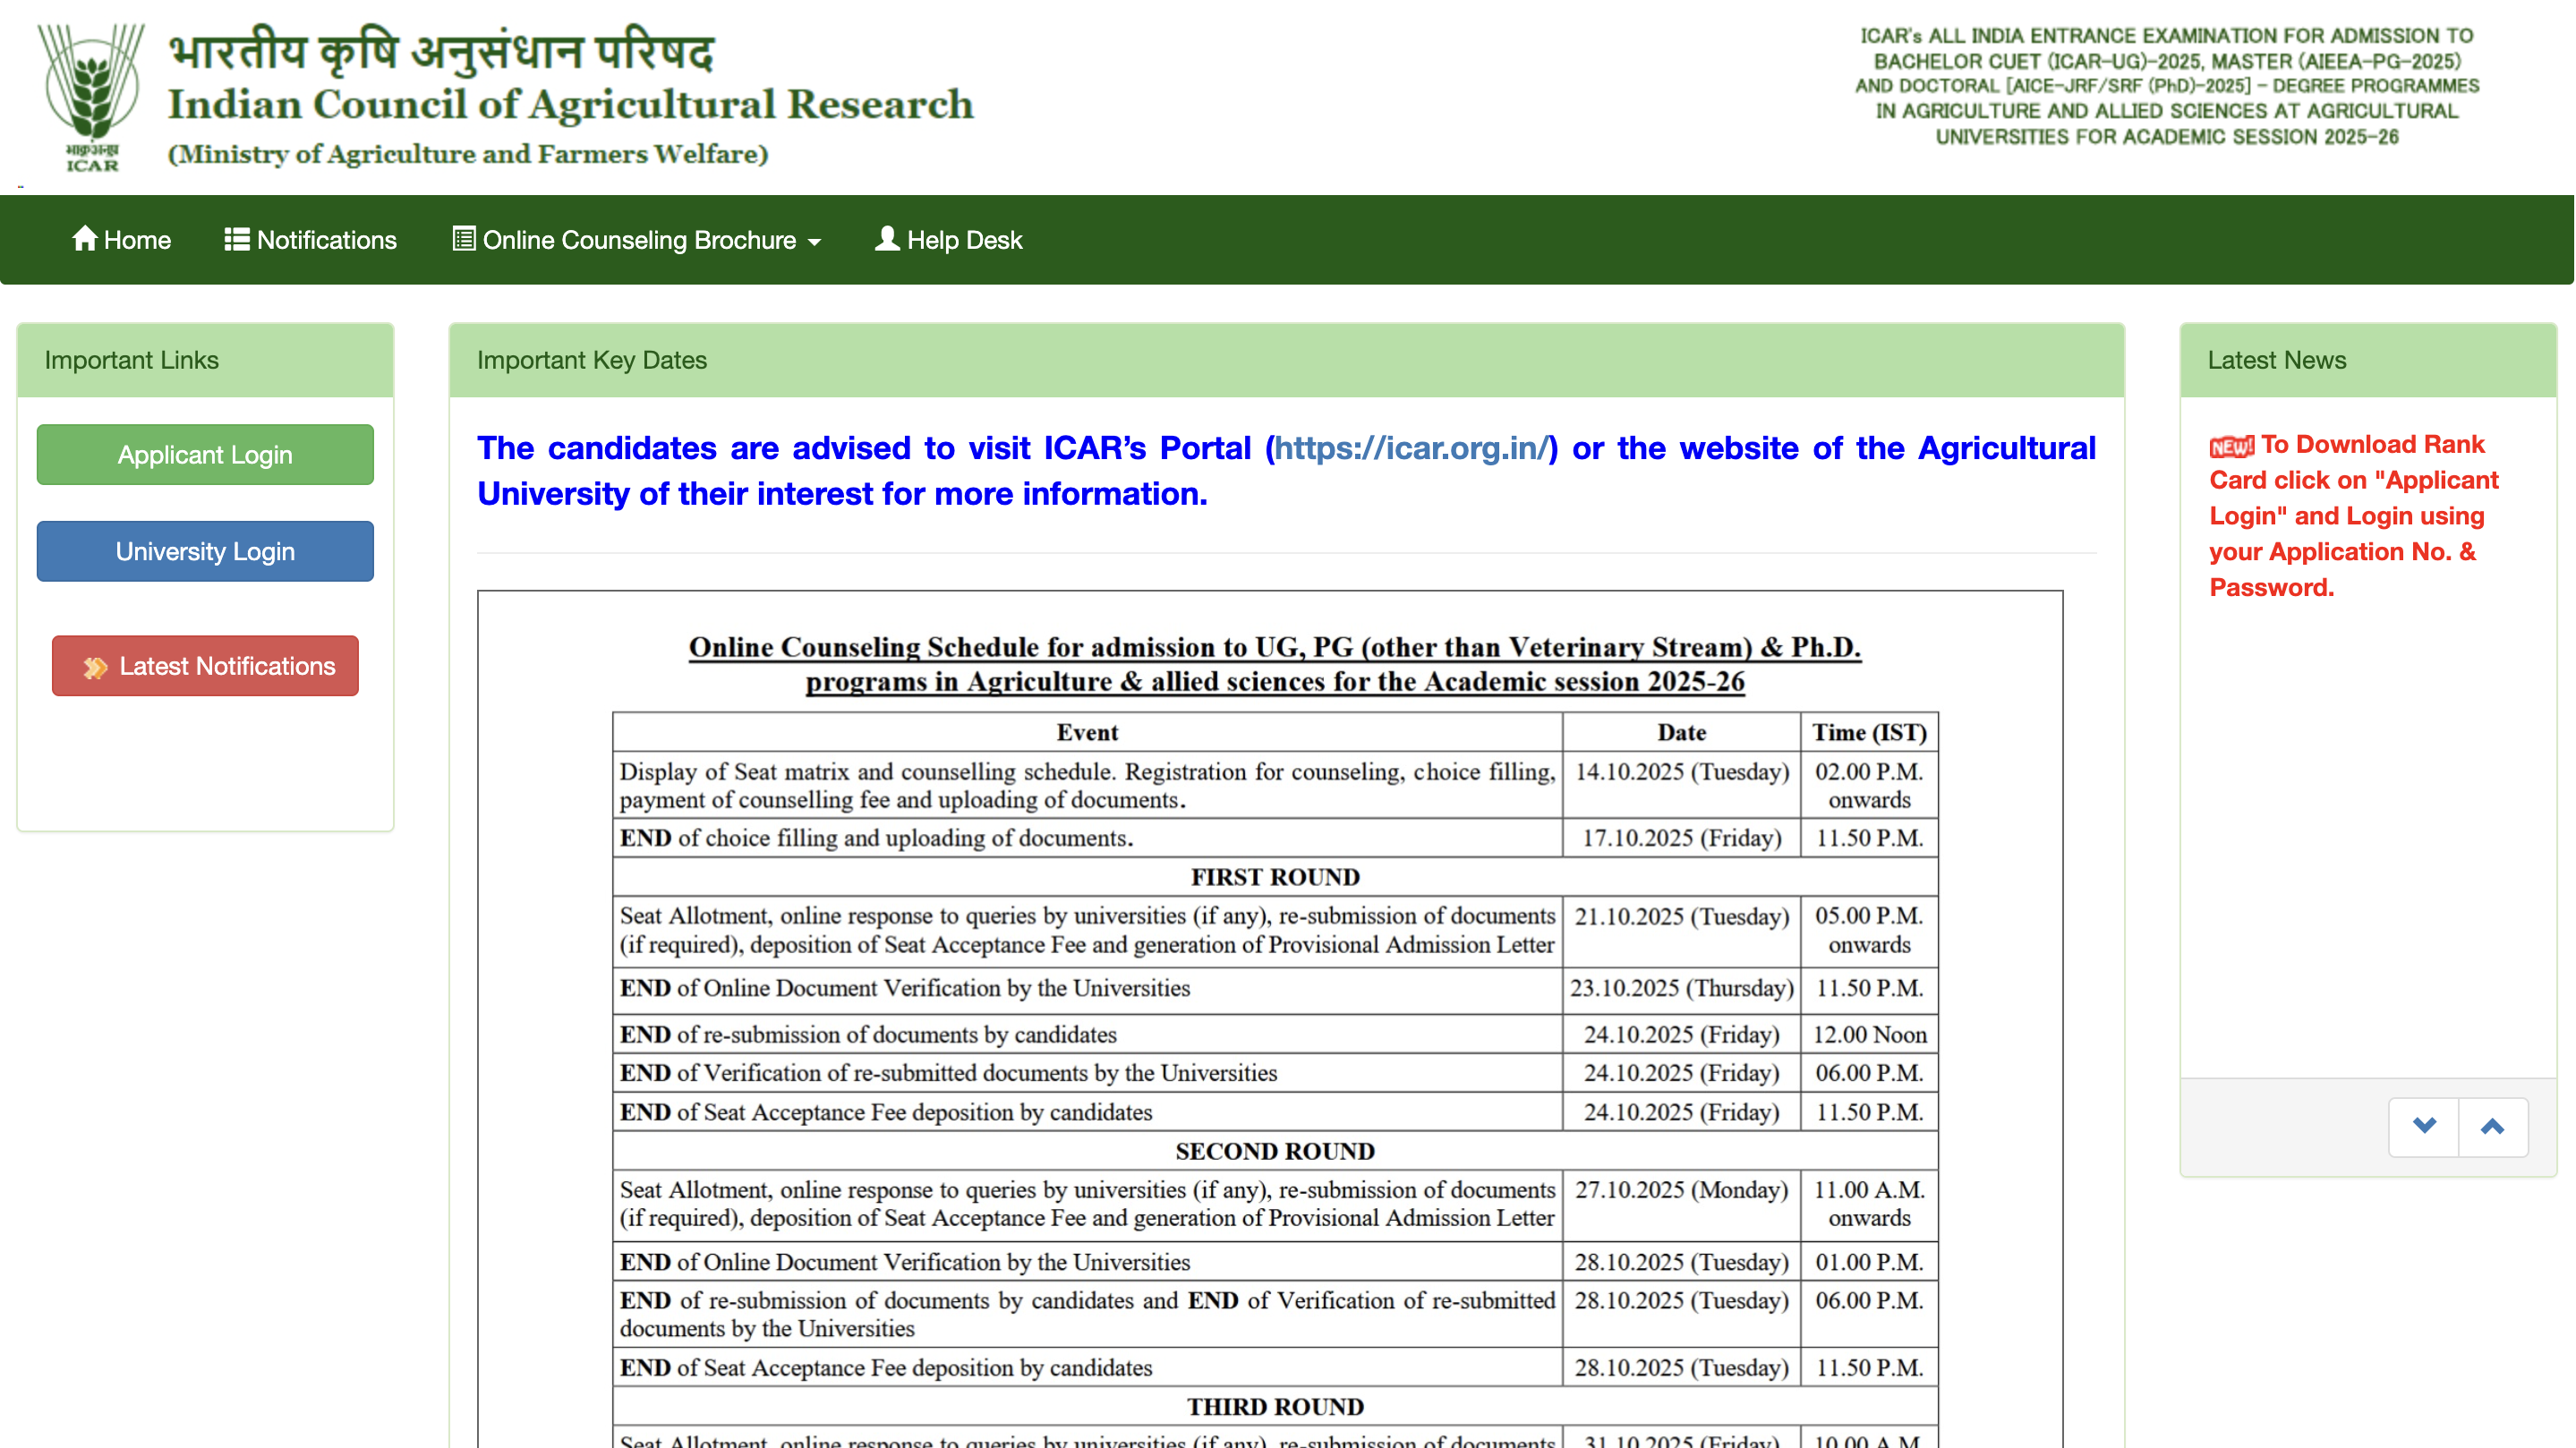This screenshot has width=2576, height=1448.
Task: Click the Help Desk person icon
Action: [x=886, y=239]
